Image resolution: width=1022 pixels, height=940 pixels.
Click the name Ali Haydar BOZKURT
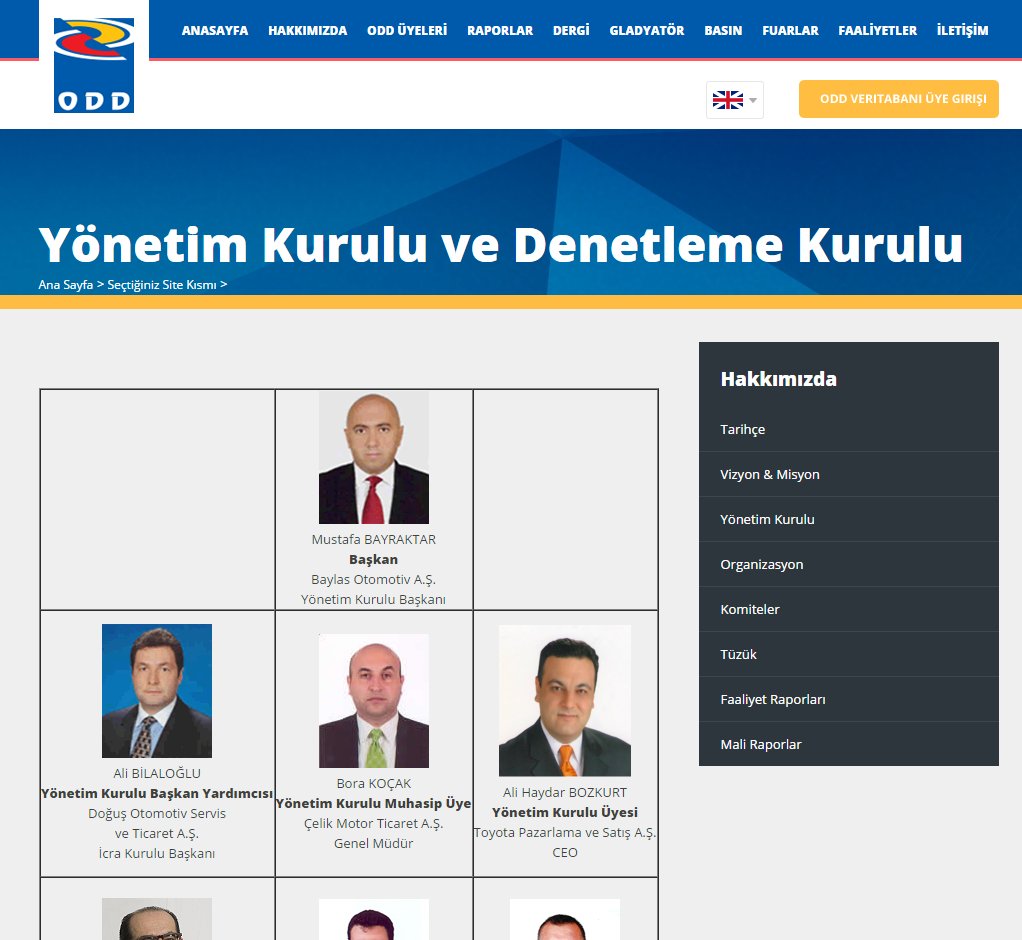point(564,793)
